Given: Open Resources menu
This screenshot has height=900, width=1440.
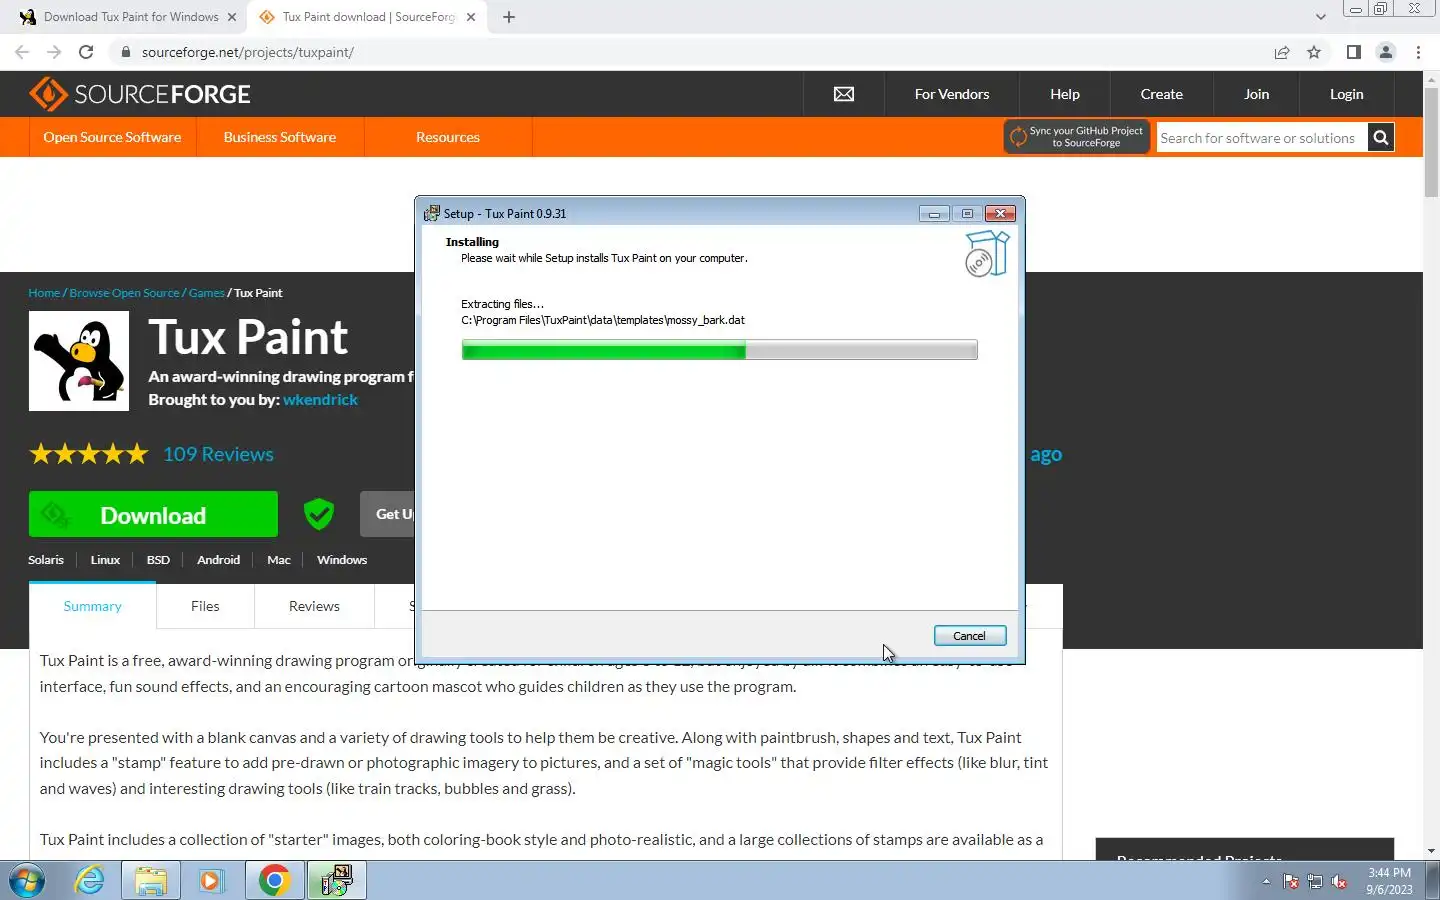Looking at the screenshot, I should coord(448,137).
